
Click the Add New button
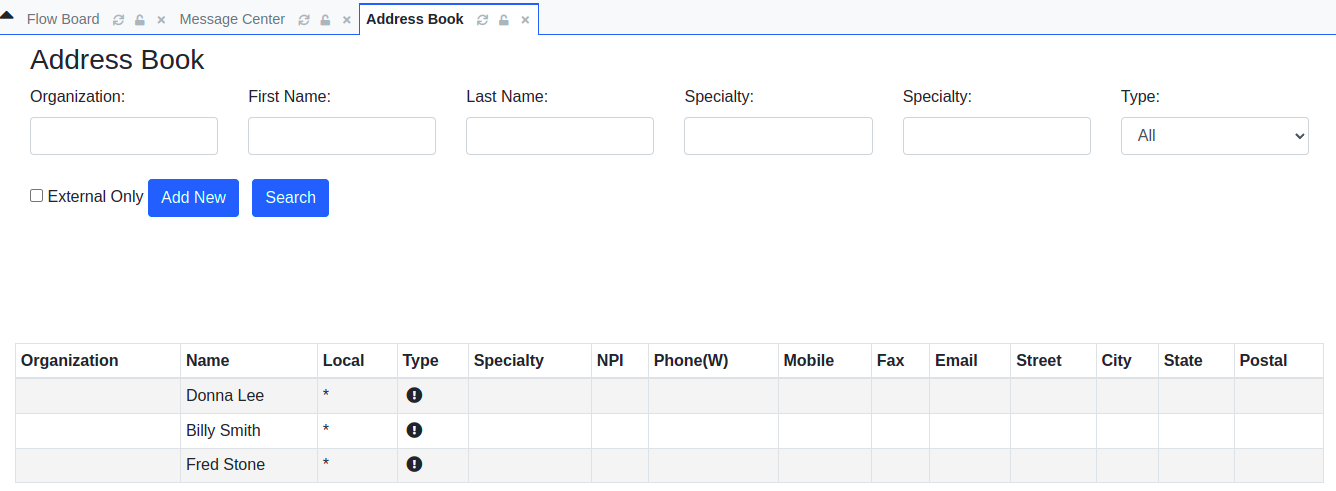click(193, 198)
